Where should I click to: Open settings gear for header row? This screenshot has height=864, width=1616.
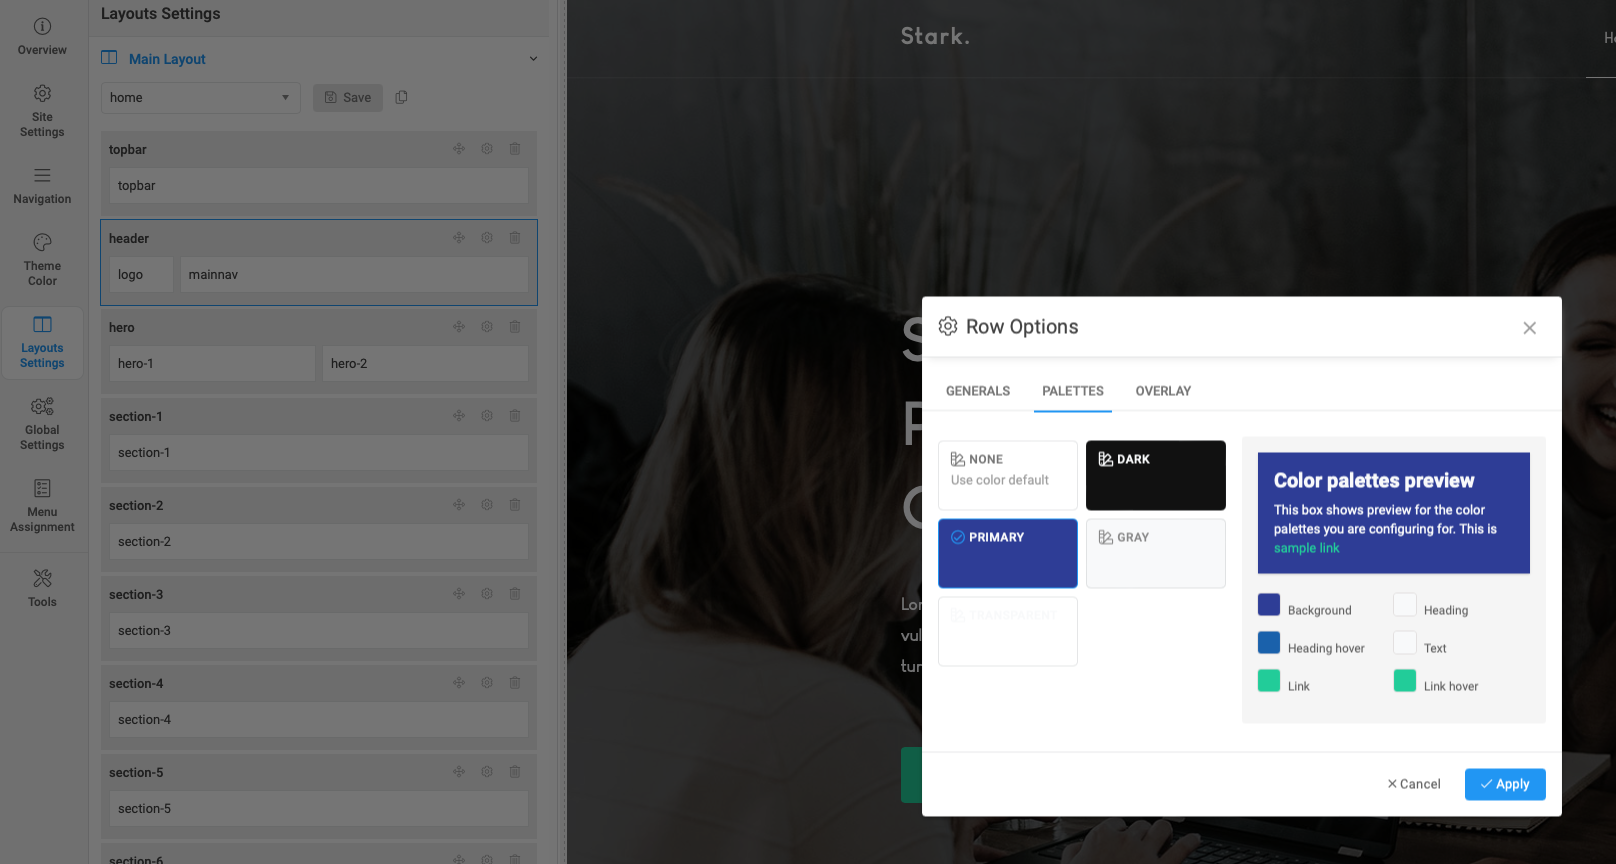[487, 238]
